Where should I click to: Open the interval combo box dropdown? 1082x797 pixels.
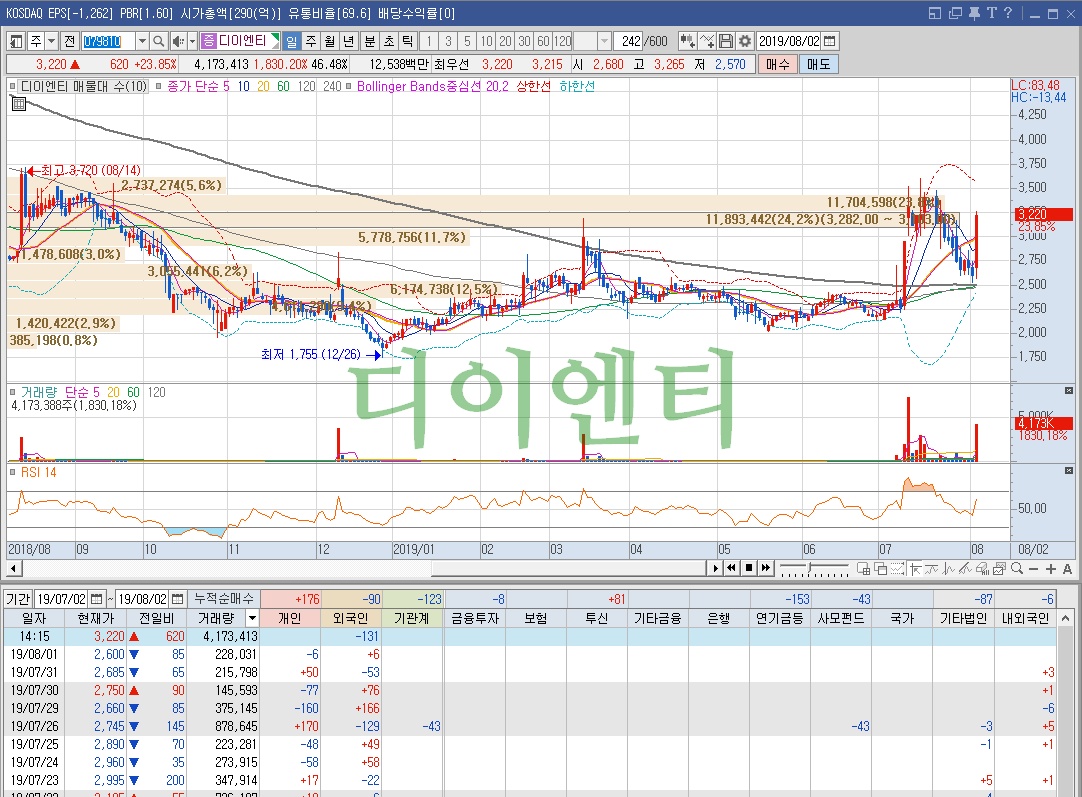coord(604,41)
